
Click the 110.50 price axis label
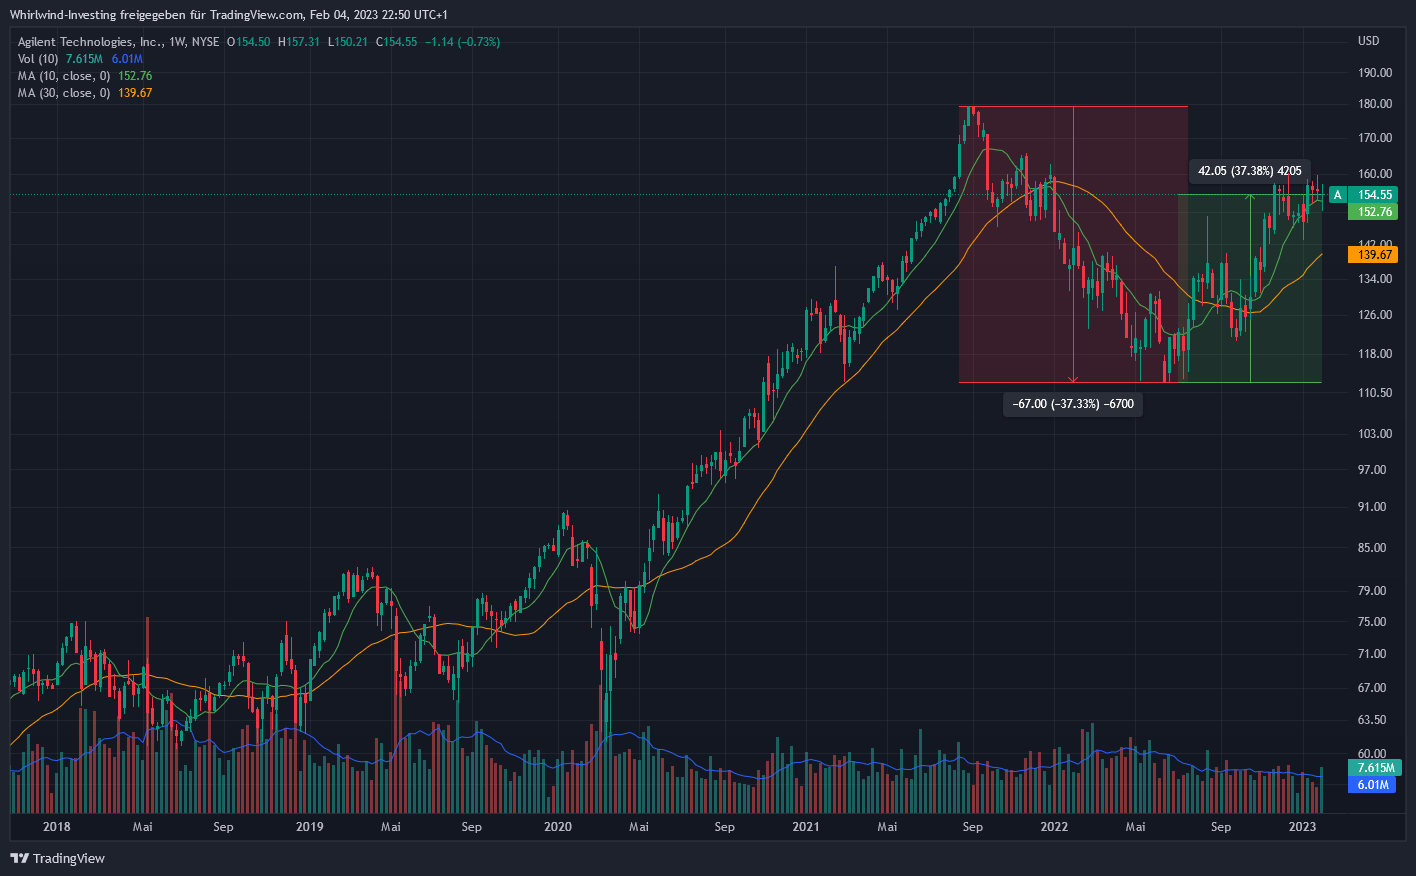click(1375, 393)
